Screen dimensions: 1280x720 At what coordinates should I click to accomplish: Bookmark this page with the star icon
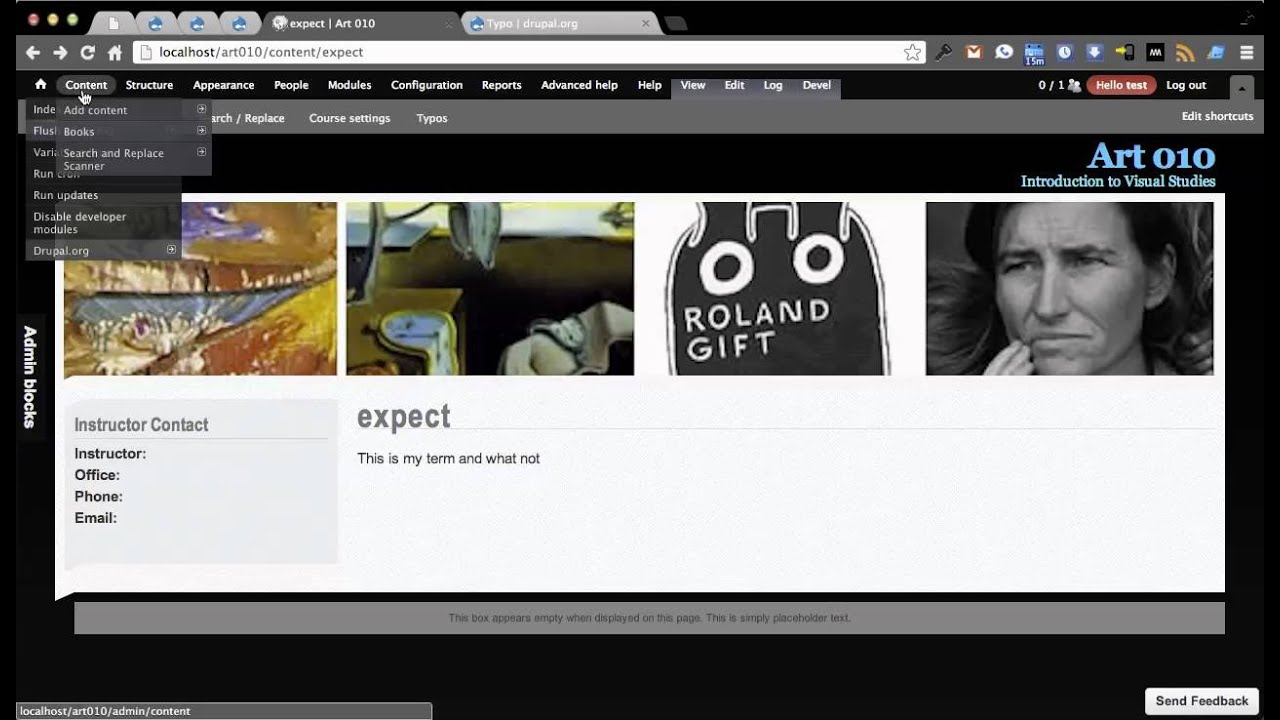point(912,53)
